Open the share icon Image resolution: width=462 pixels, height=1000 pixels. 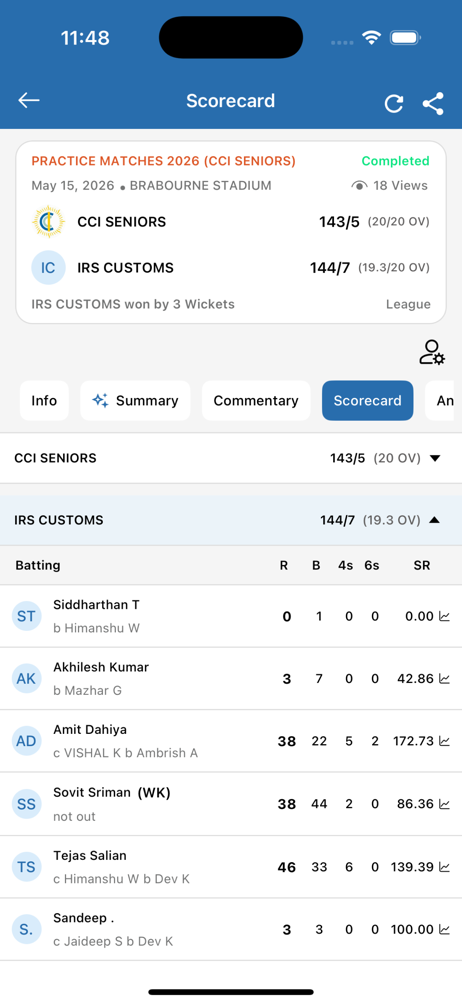tap(433, 103)
